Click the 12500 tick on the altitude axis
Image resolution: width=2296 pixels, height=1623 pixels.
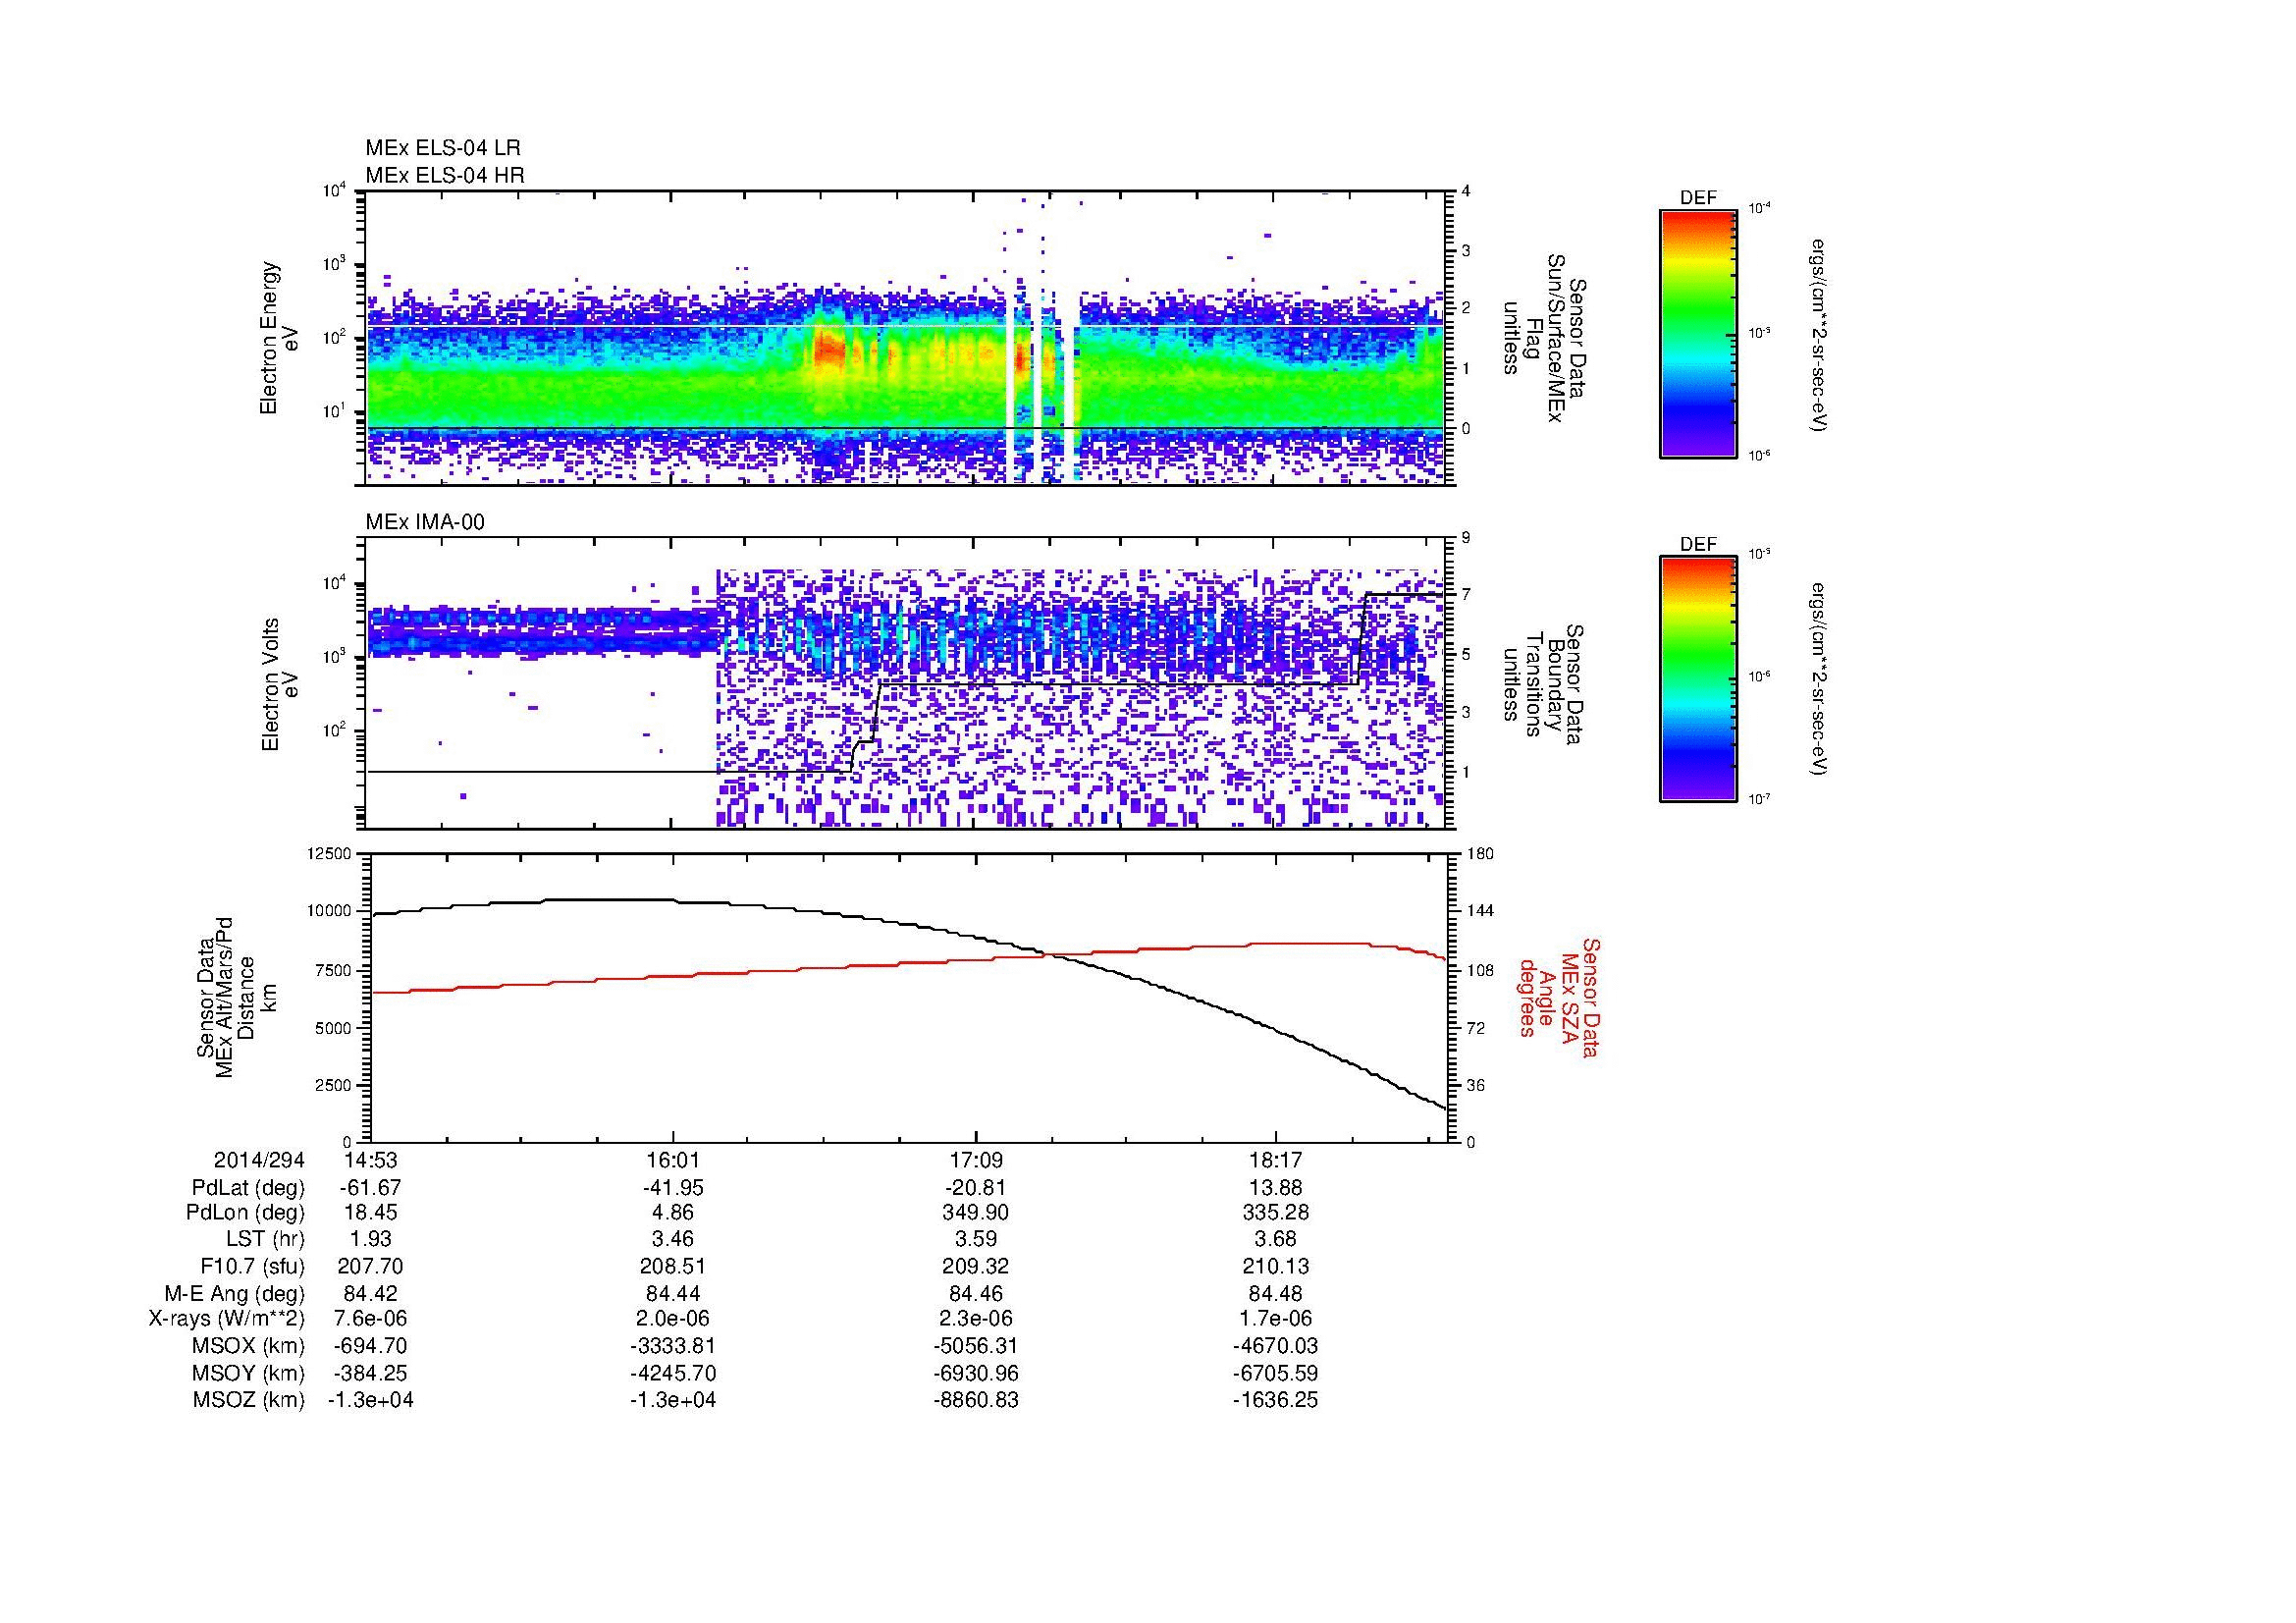tap(330, 854)
